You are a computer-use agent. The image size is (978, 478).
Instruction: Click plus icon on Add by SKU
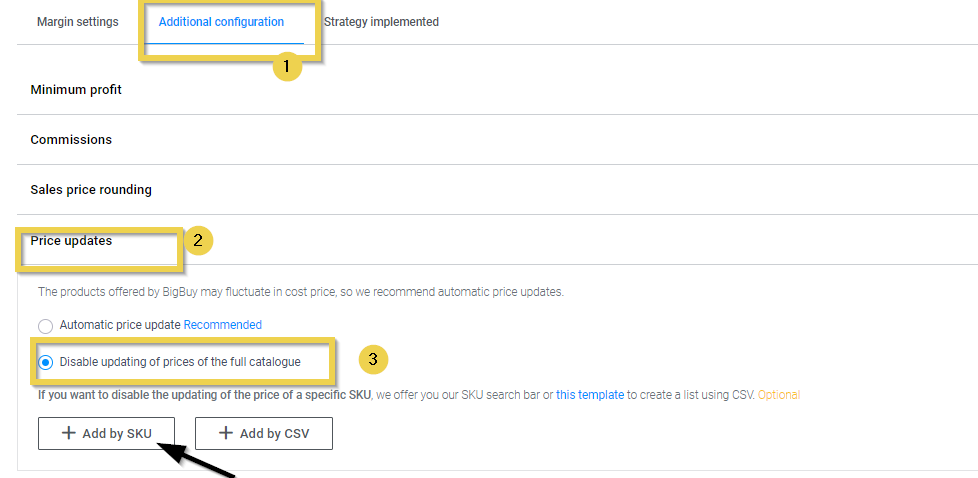coord(69,433)
